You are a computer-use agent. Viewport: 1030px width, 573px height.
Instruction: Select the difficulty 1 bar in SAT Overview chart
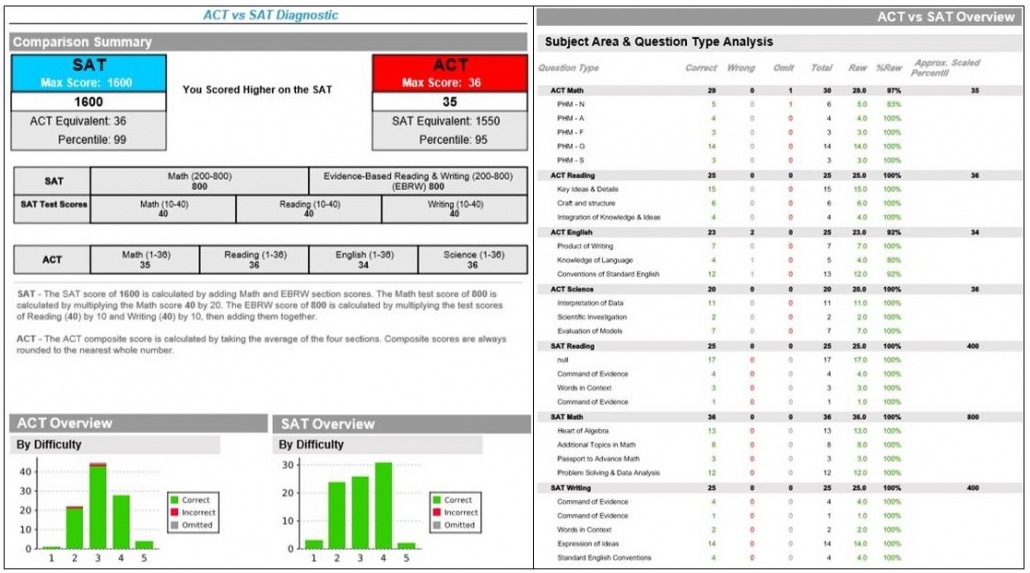(314, 545)
